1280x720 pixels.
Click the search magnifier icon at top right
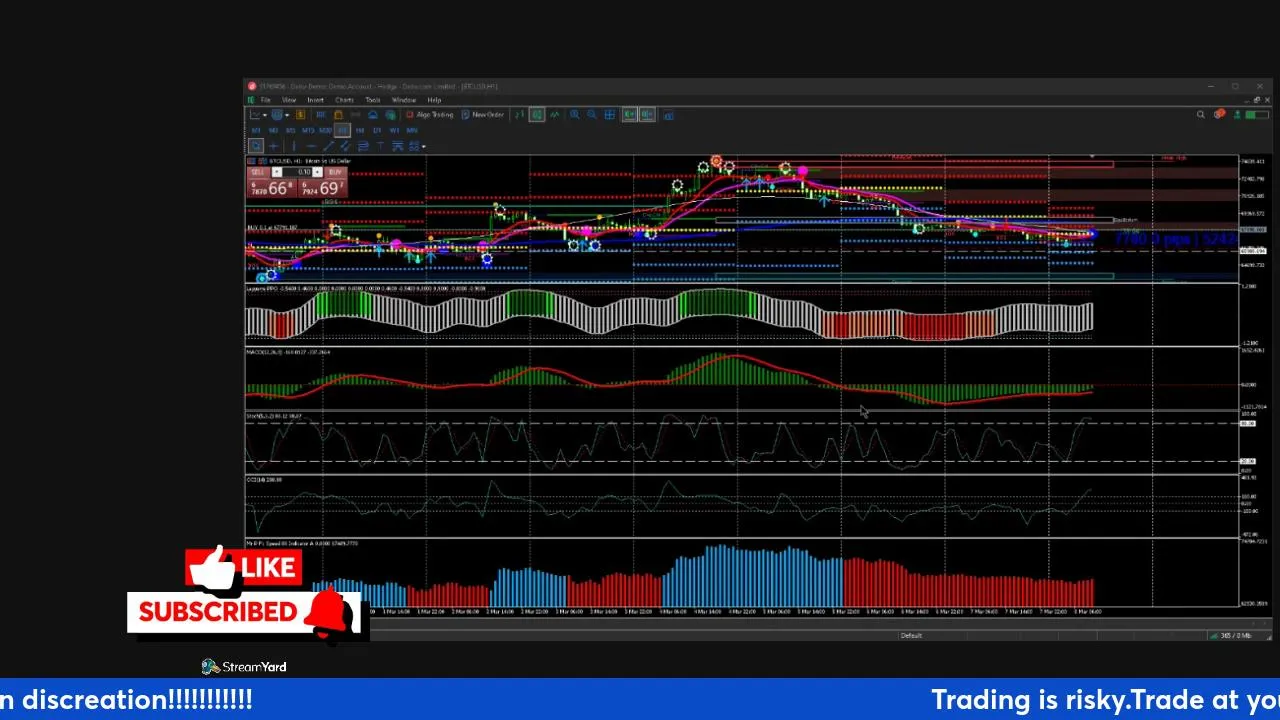click(x=1200, y=114)
